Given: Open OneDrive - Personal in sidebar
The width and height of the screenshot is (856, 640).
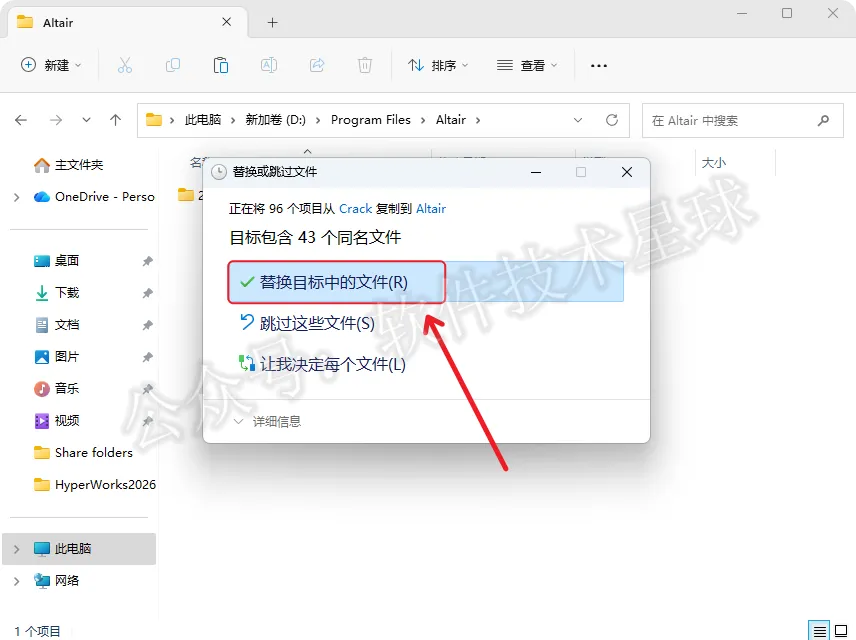Looking at the screenshot, I should 94,197.
